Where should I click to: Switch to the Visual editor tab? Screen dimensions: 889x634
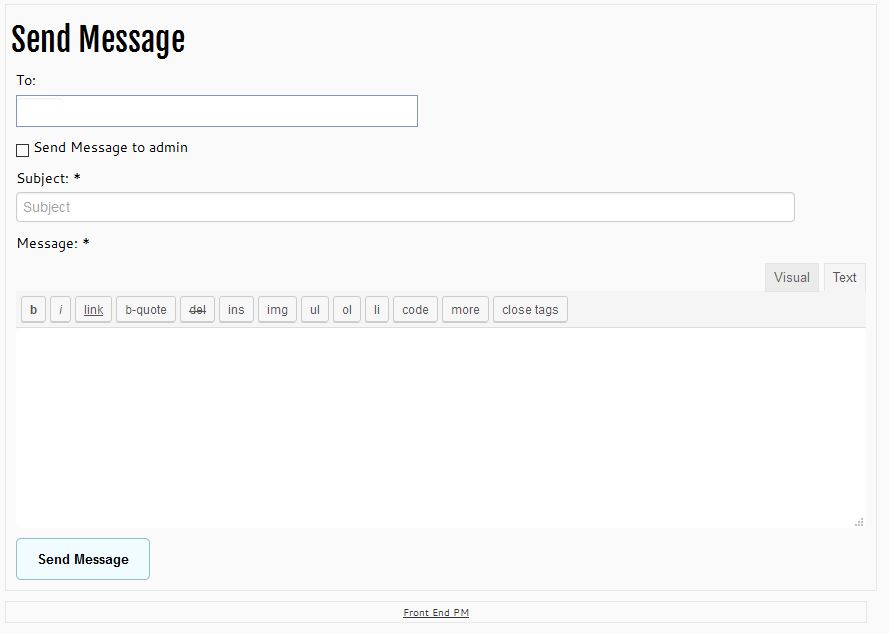point(791,278)
